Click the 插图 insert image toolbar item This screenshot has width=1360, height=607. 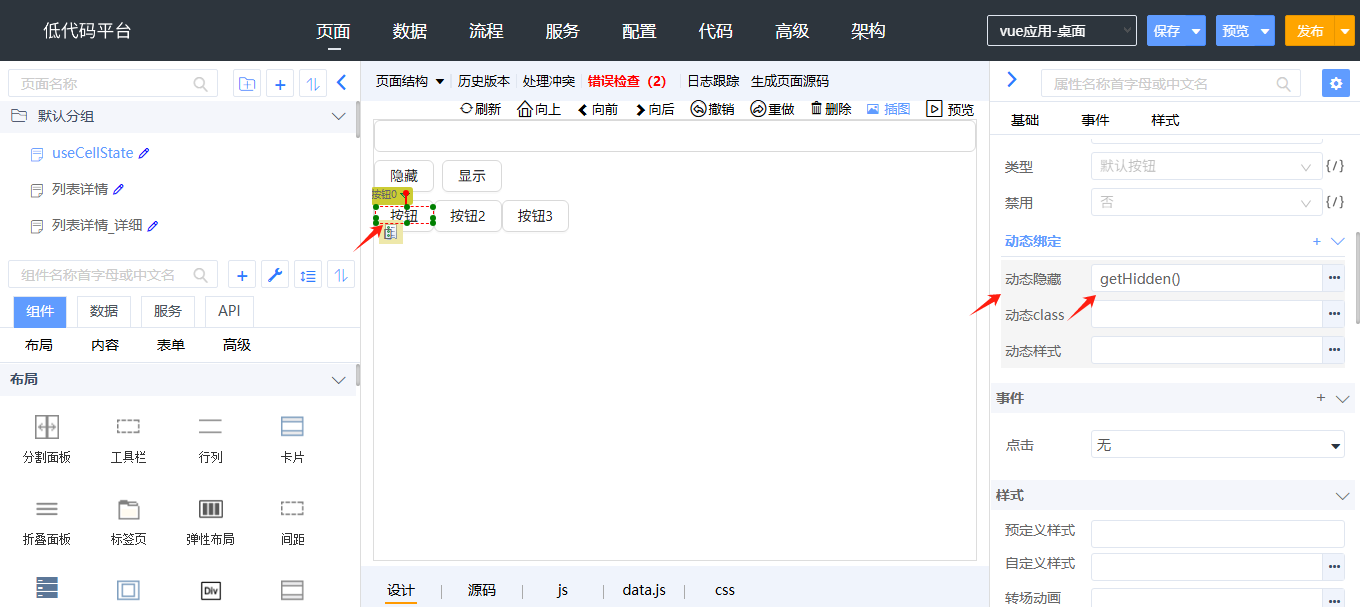tap(888, 109)
